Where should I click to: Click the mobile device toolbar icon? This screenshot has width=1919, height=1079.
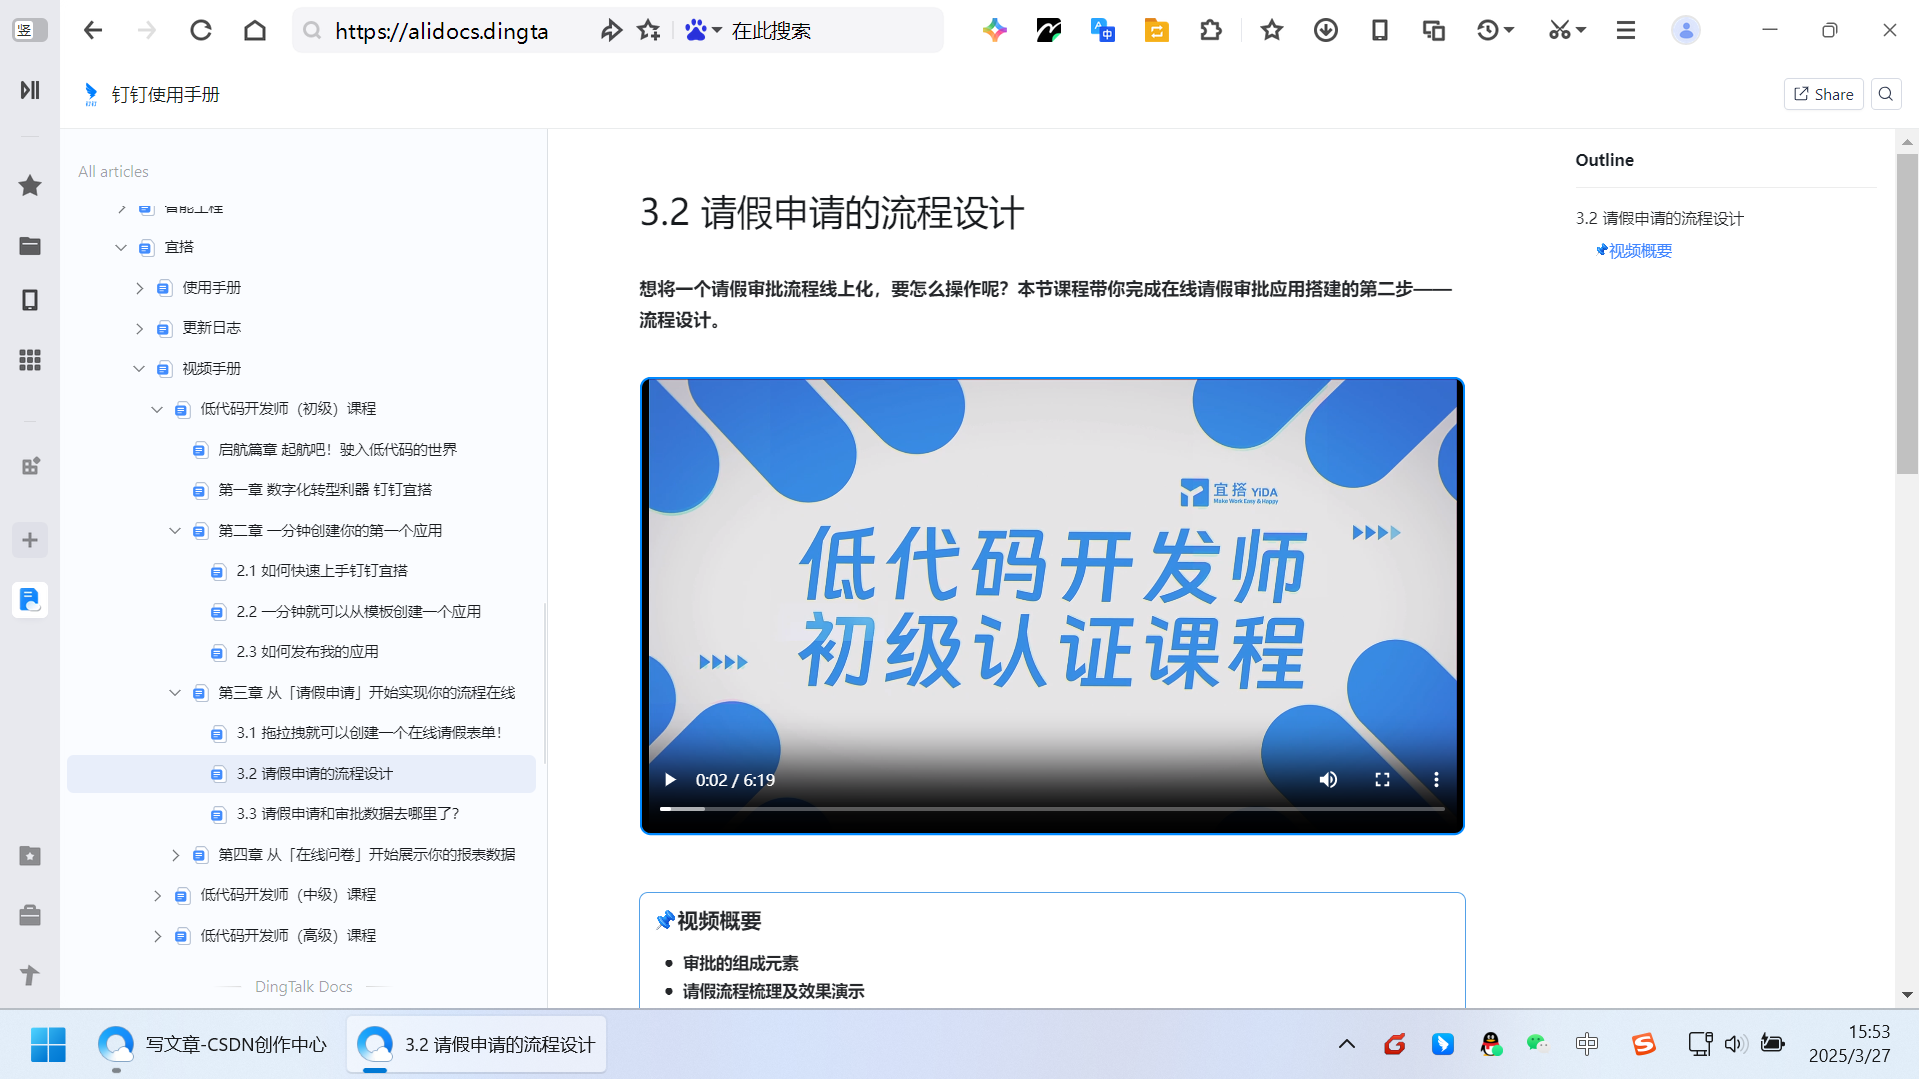(x=1380, y=30)
